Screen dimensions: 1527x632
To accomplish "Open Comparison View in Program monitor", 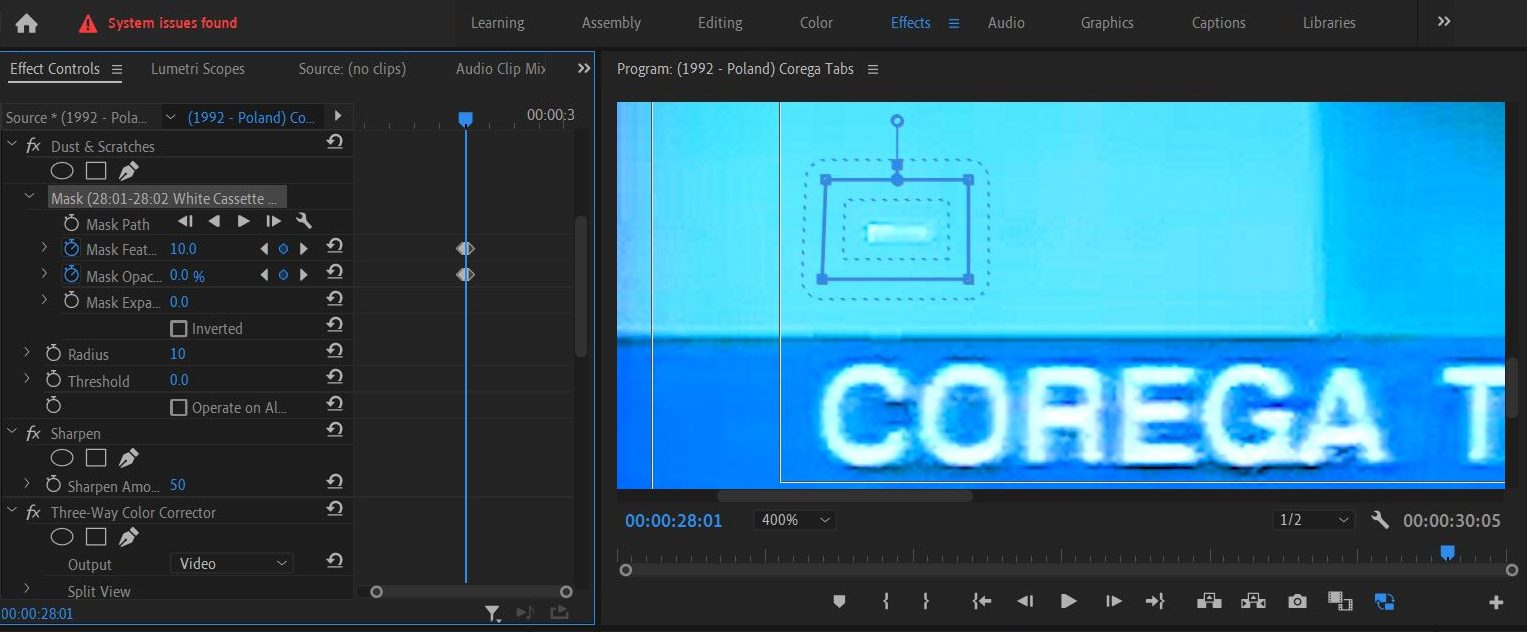I will coord(1340,601).
